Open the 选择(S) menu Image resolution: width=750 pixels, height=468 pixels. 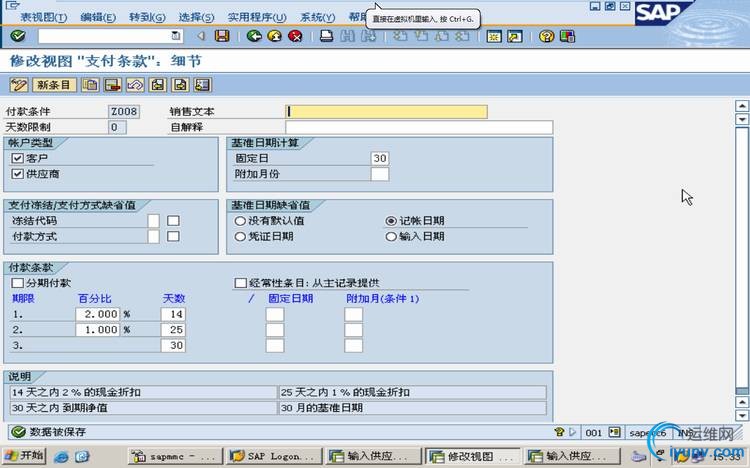(x=196, y=17)
